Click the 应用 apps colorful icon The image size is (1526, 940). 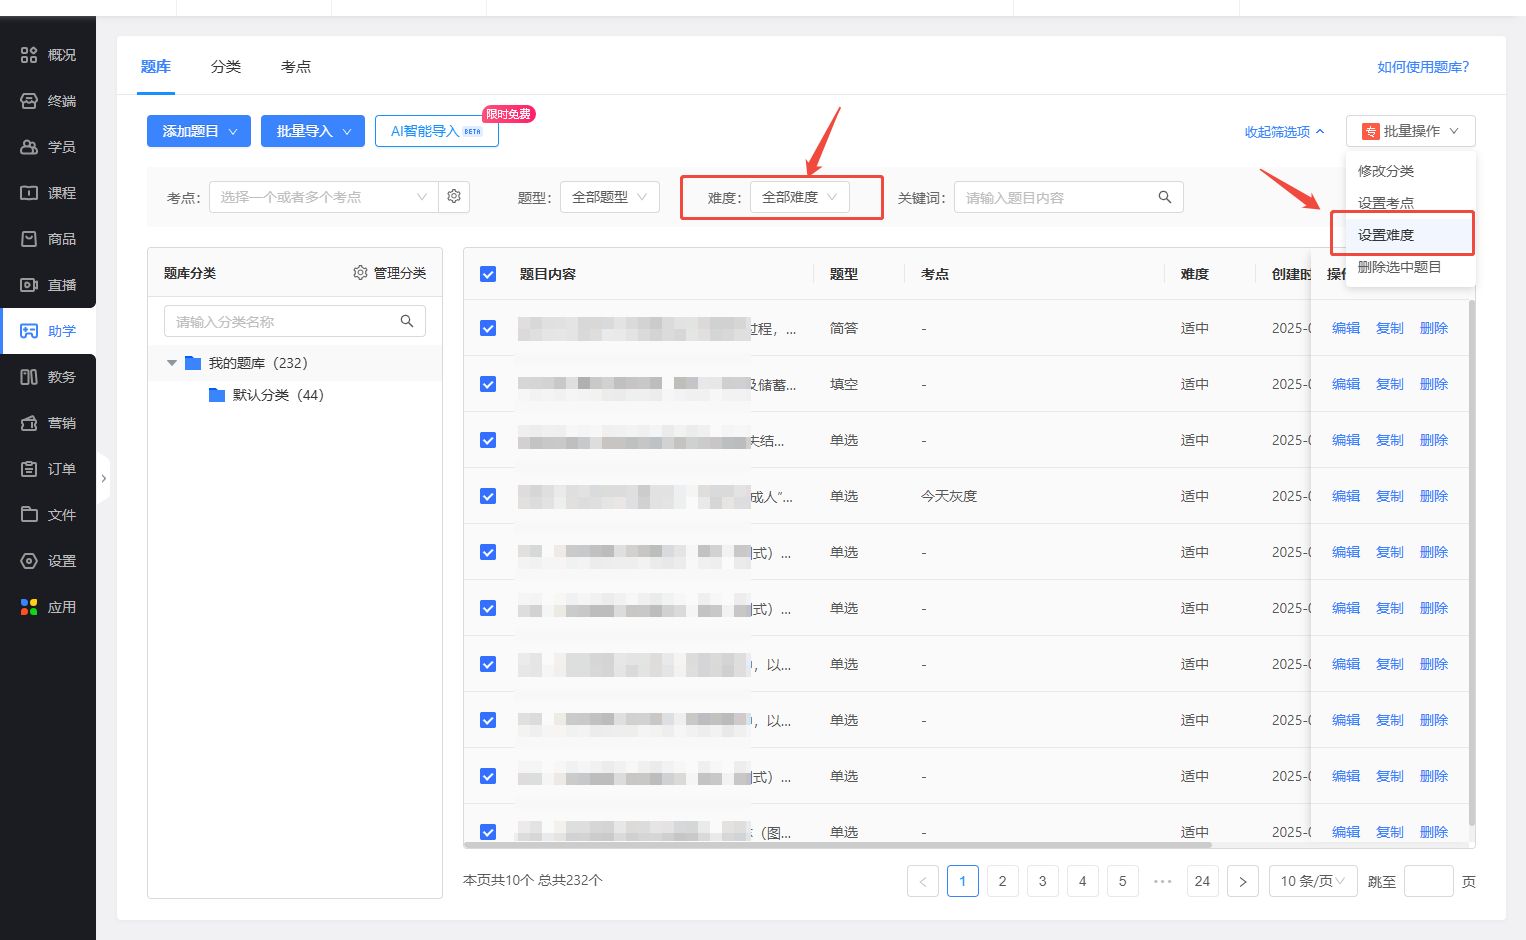(x=29, y=607)
